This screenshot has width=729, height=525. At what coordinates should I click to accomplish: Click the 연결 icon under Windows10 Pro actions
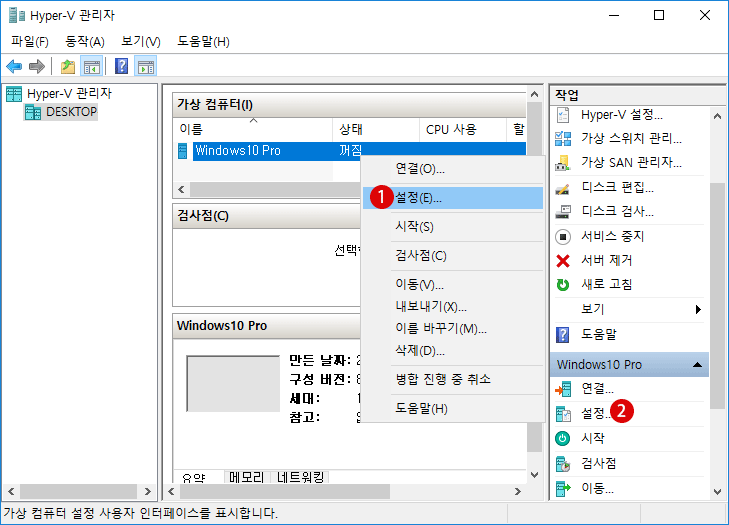[563, 389]
